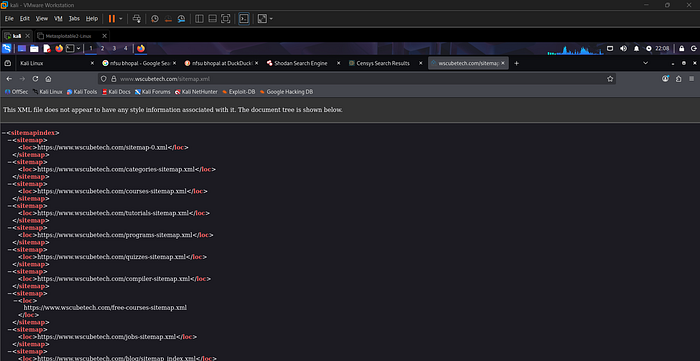Open the snapshot manager icon
Viewport: 700px width, 361px height.
(x=181, y=19)
